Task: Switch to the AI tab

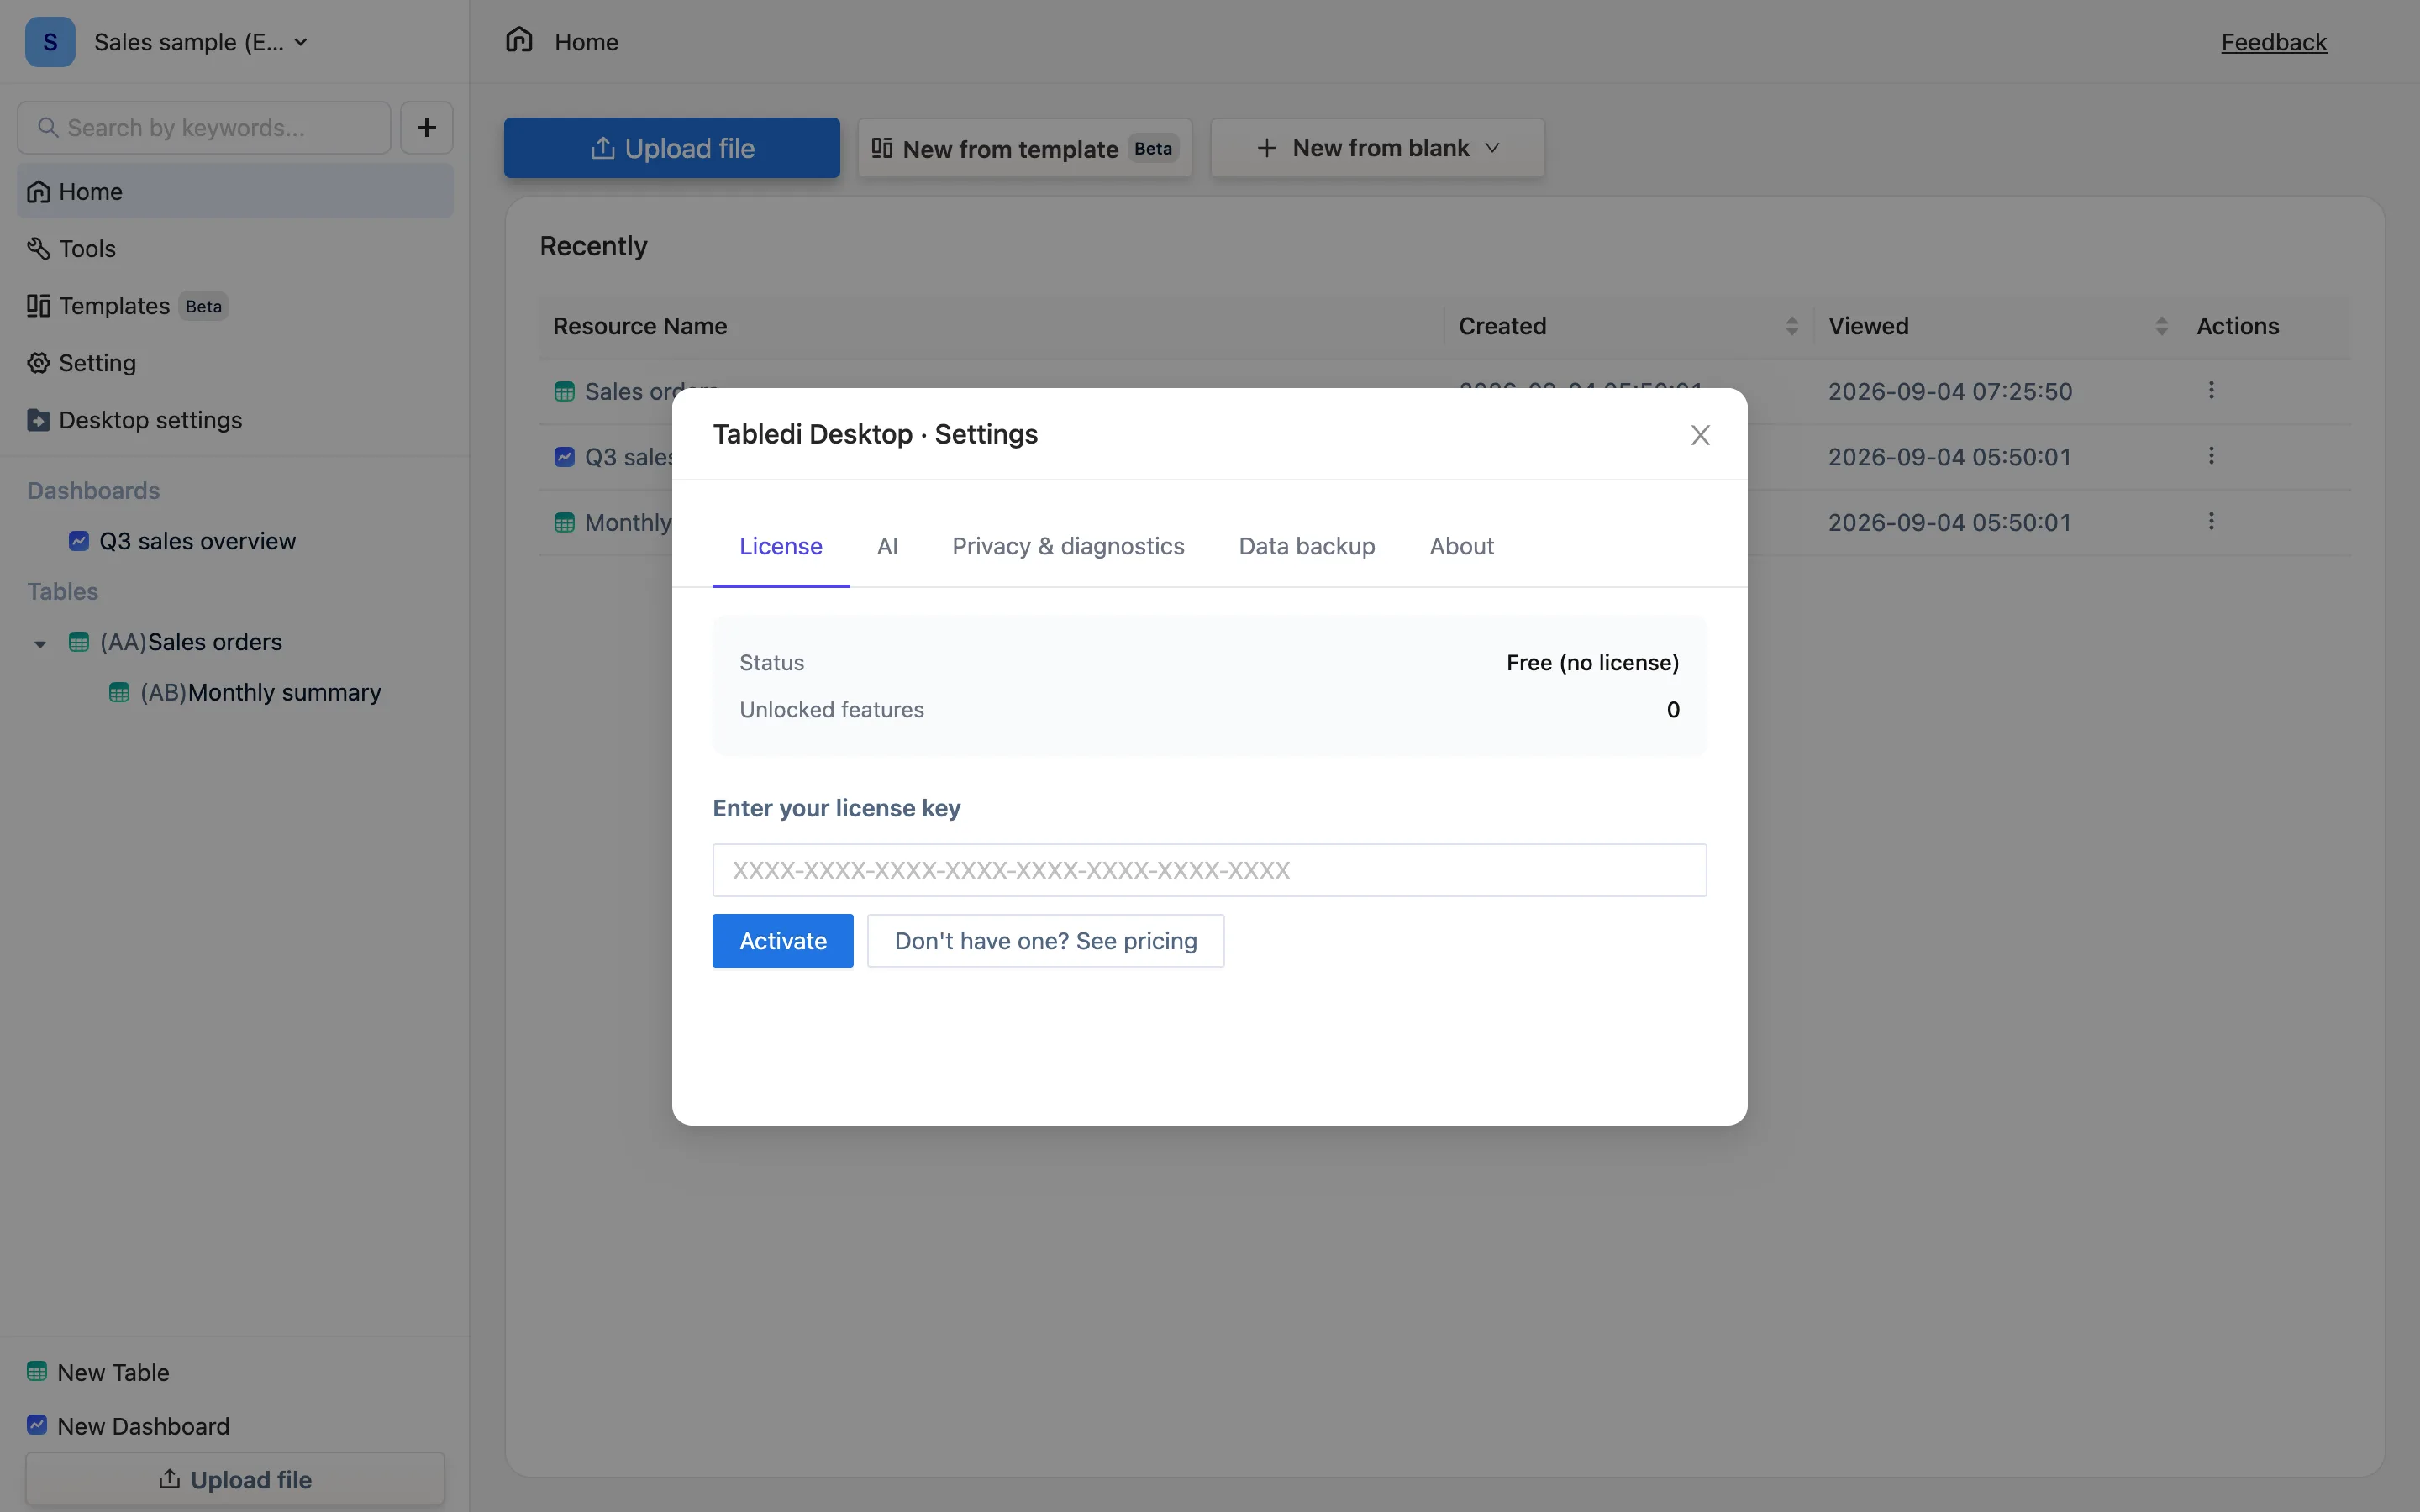Action: click(887, 546)
